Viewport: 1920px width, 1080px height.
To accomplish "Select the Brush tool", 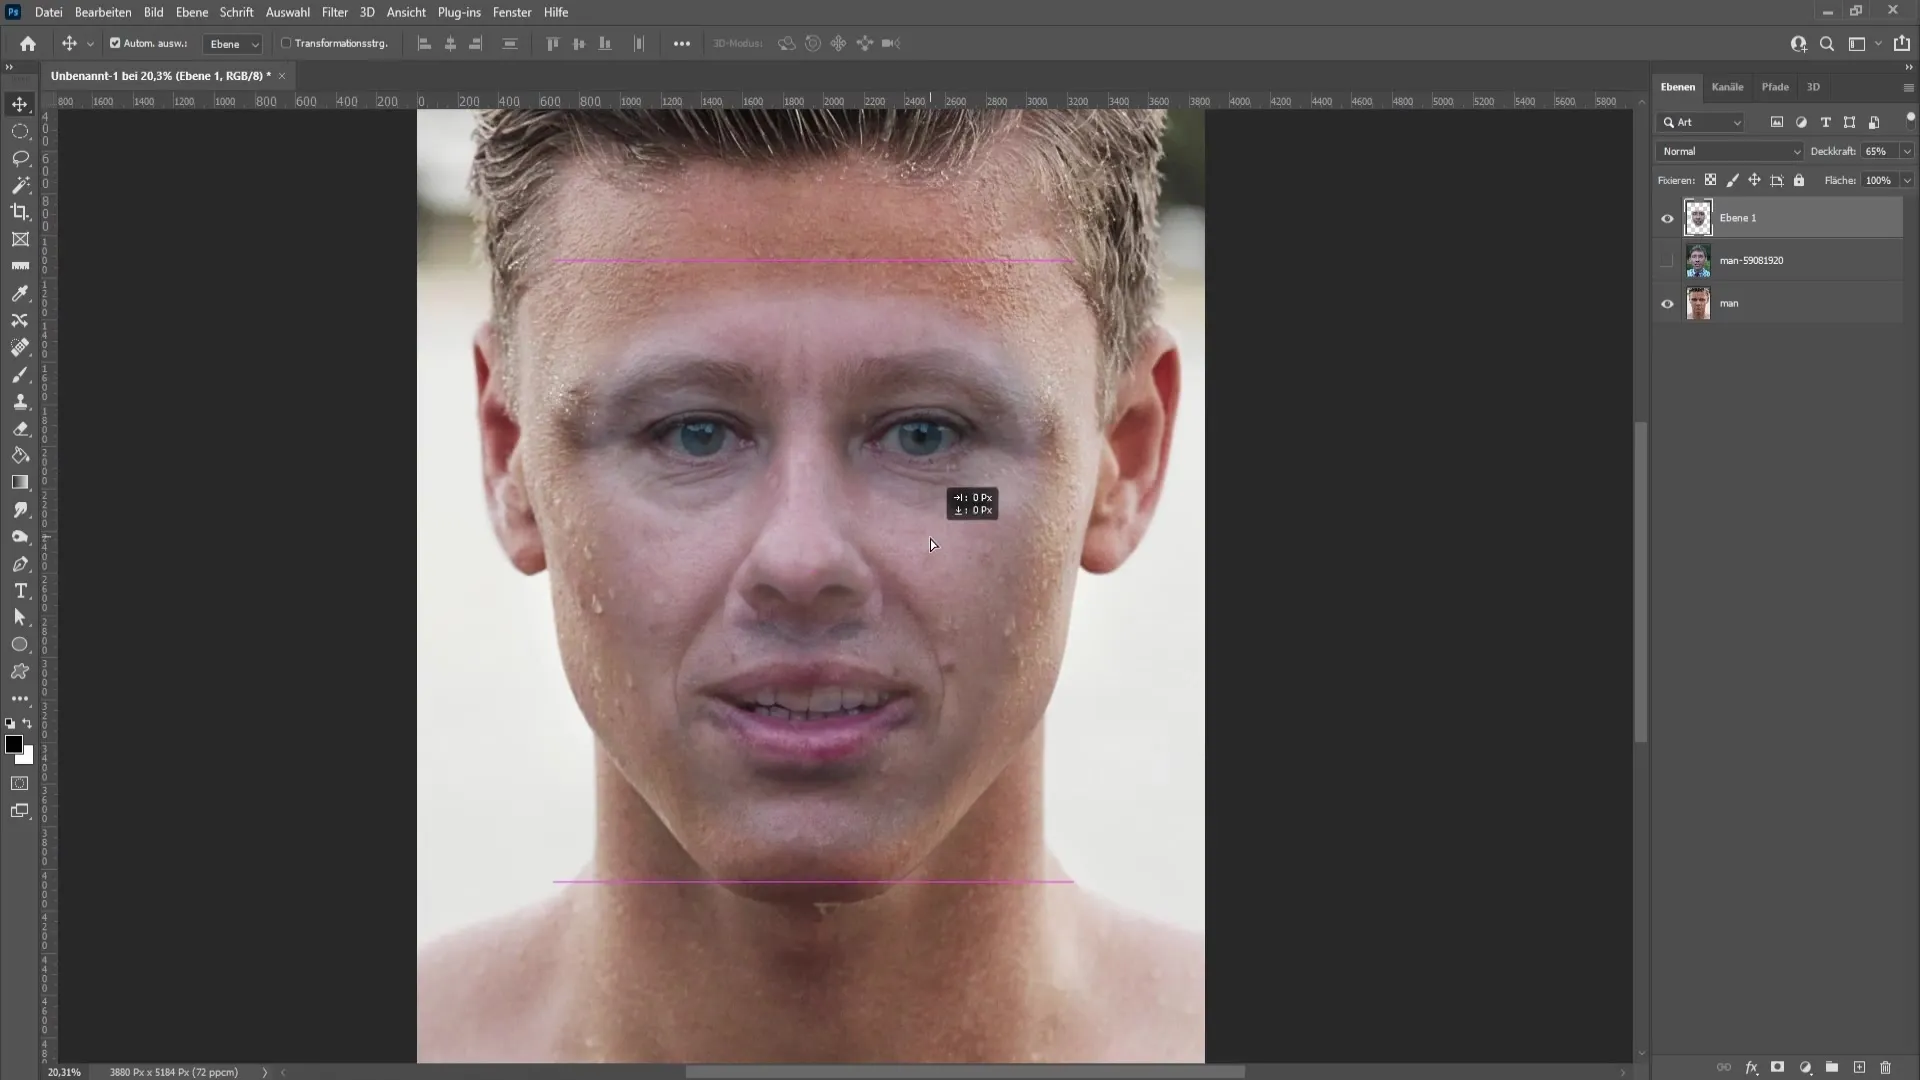I will 20,373.
